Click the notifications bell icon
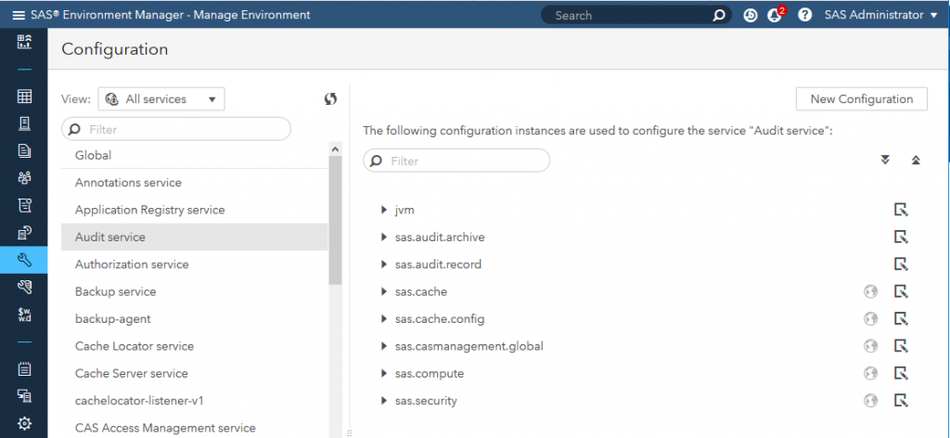The height and width of the screenshot is (438, 950). pyautogui.click(x=774, y=15)
